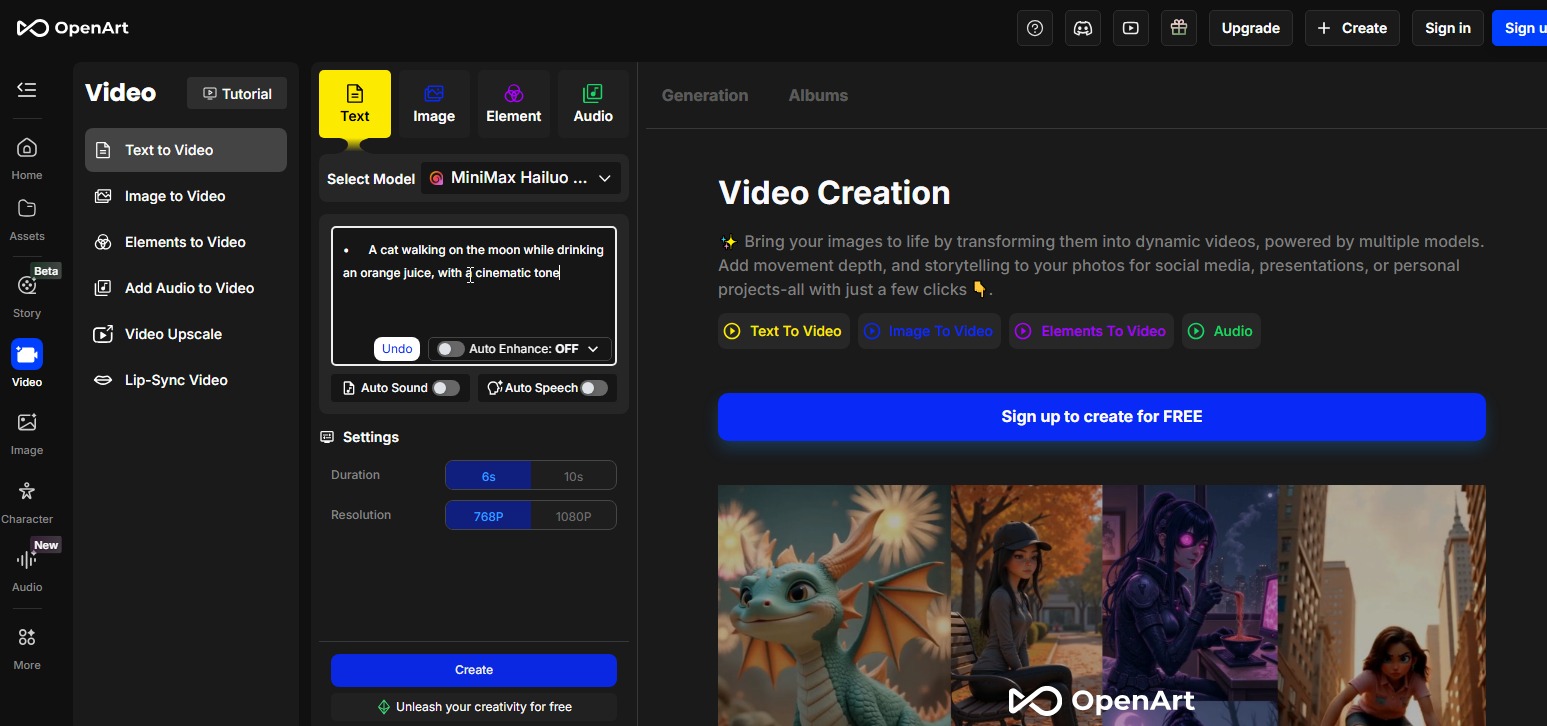Open the help question mark icon
The image size is (1547, 726).
pyautogui.click(x=1035, y=28)
